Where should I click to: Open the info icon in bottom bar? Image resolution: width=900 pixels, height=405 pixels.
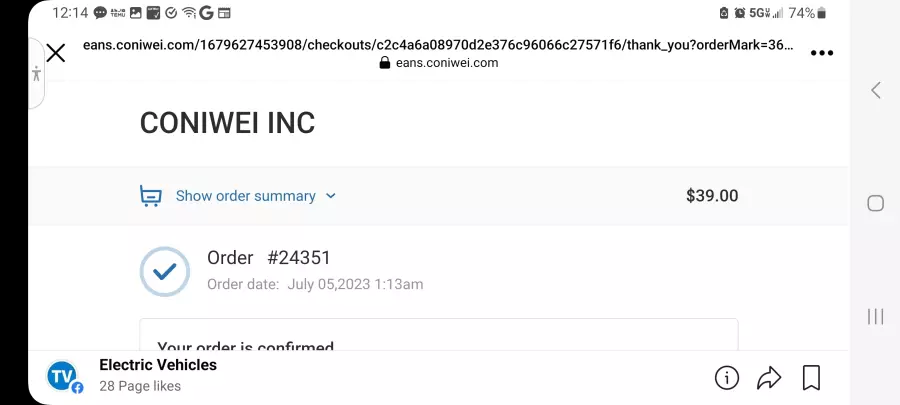tap(727, 377)
